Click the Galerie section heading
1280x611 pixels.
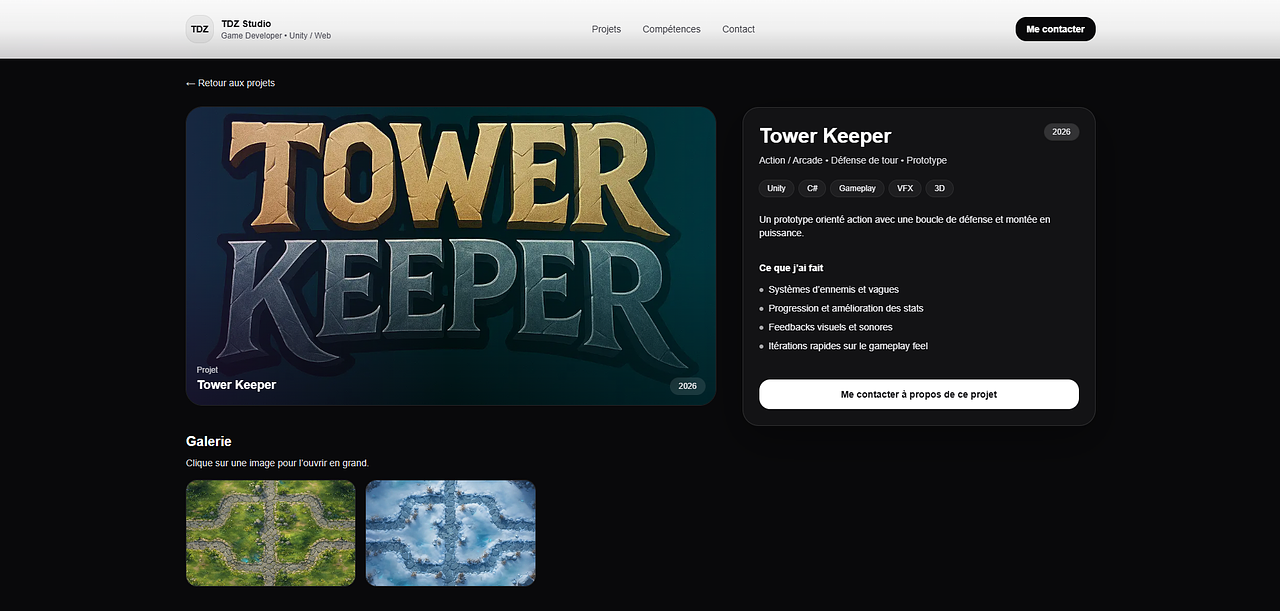point(208,441)
